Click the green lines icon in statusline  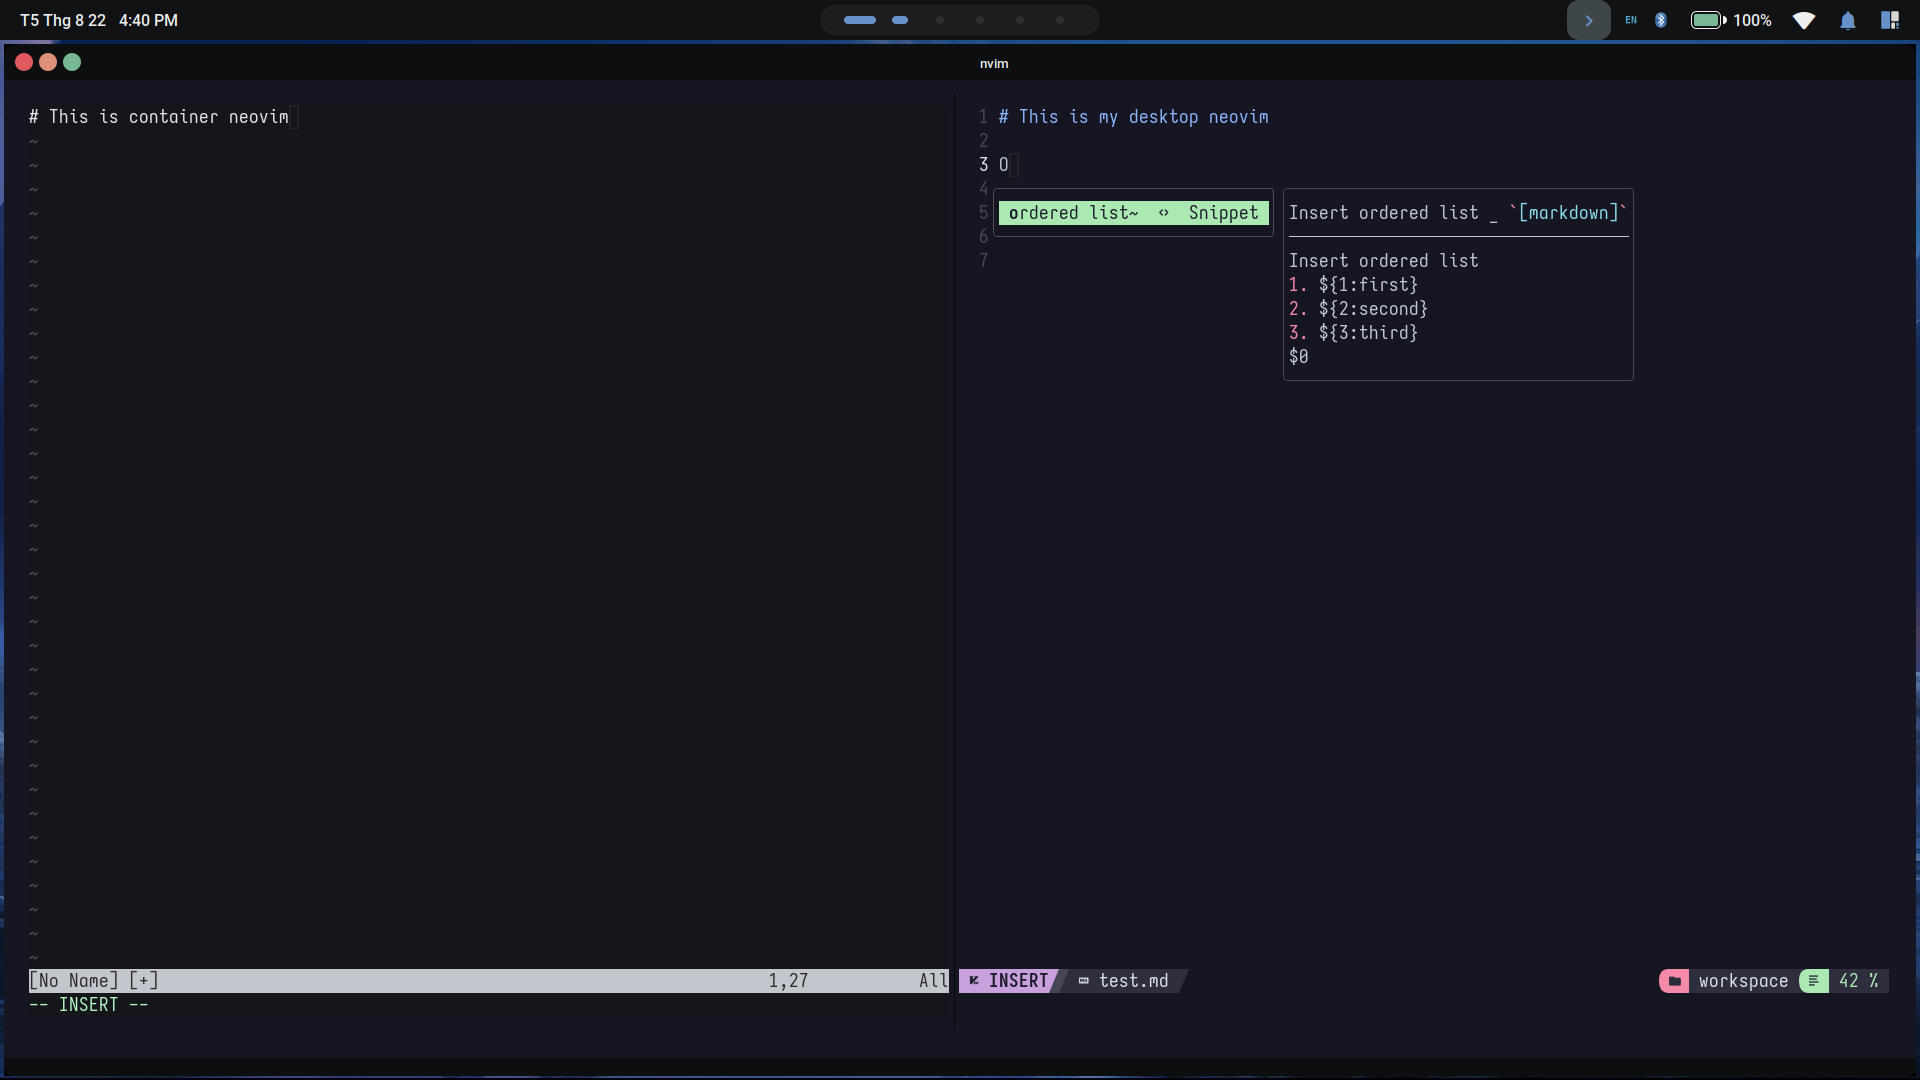(x=1813, y=981)
